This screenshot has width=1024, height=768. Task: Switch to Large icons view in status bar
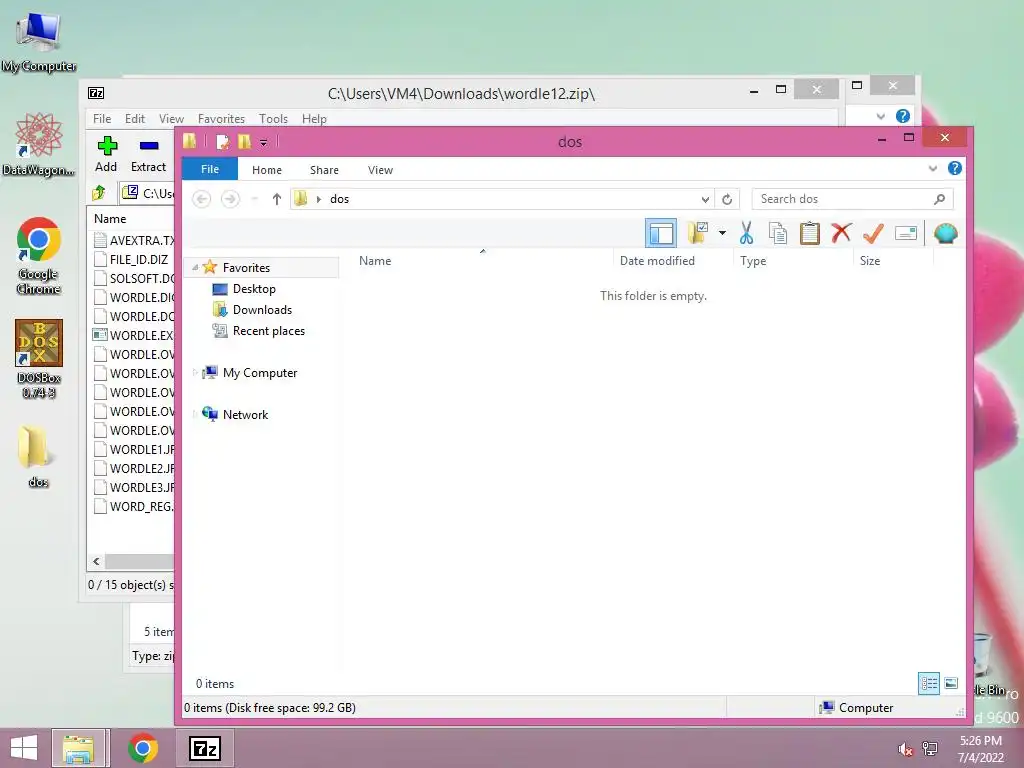(951, 684)
